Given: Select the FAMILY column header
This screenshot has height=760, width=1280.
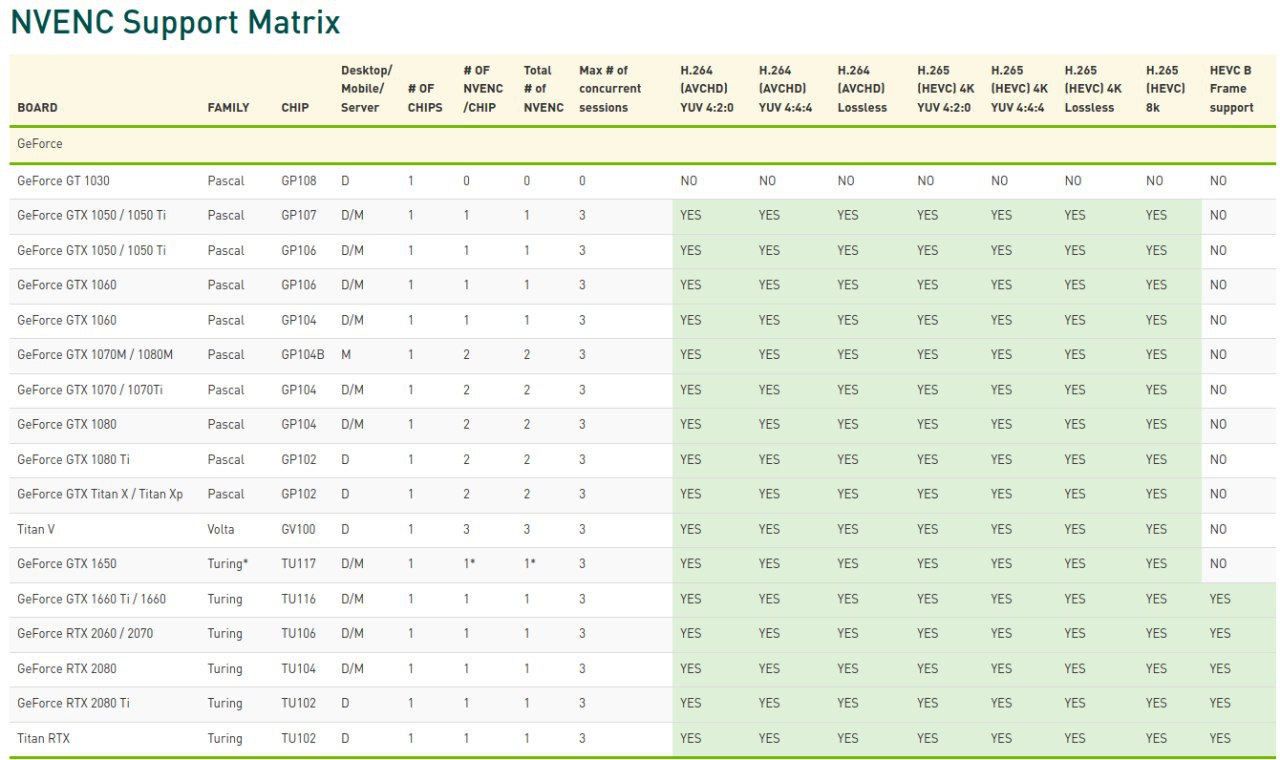Looking at the screenshot, I should click(228, 107).
